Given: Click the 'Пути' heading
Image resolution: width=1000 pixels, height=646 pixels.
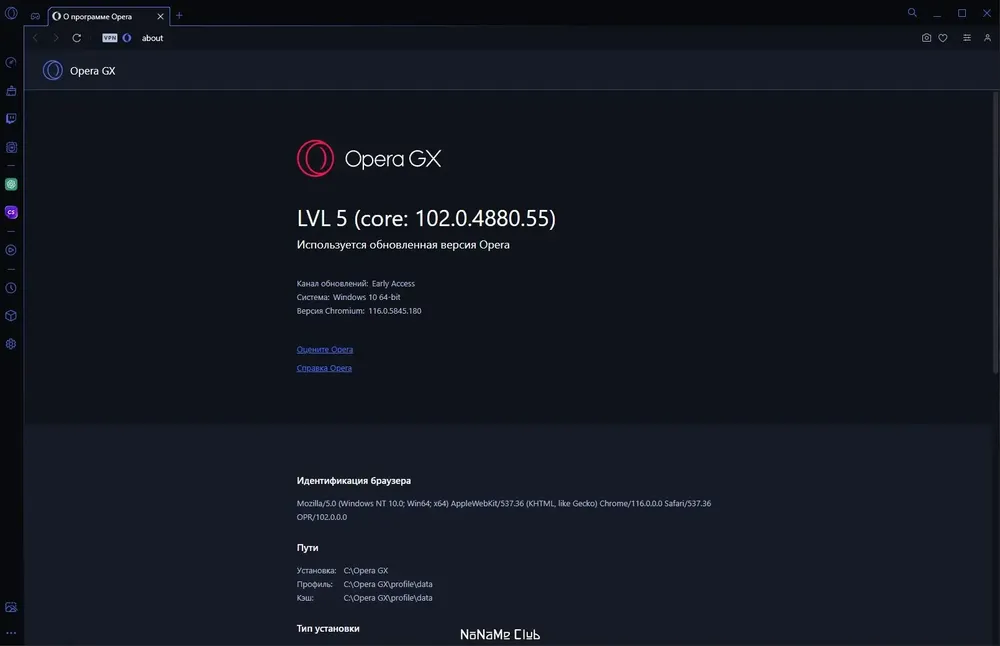Looking at the screenshot, I should tap(307, 548).
